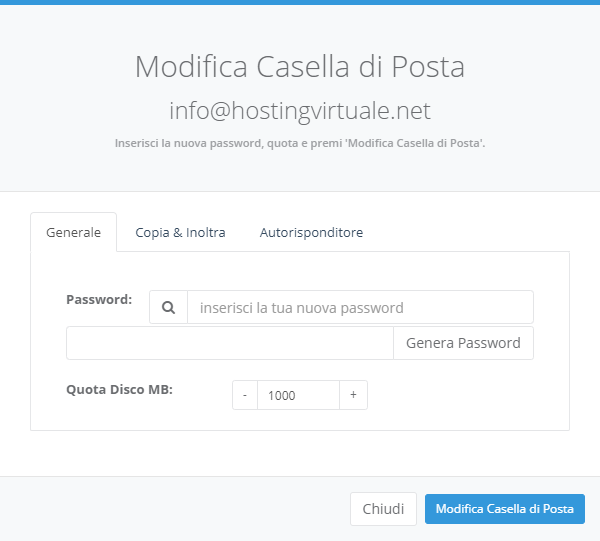The width and height of the screenshot is (600, 541).
Task: Click the Password: label
Action: tap(99, 299)
